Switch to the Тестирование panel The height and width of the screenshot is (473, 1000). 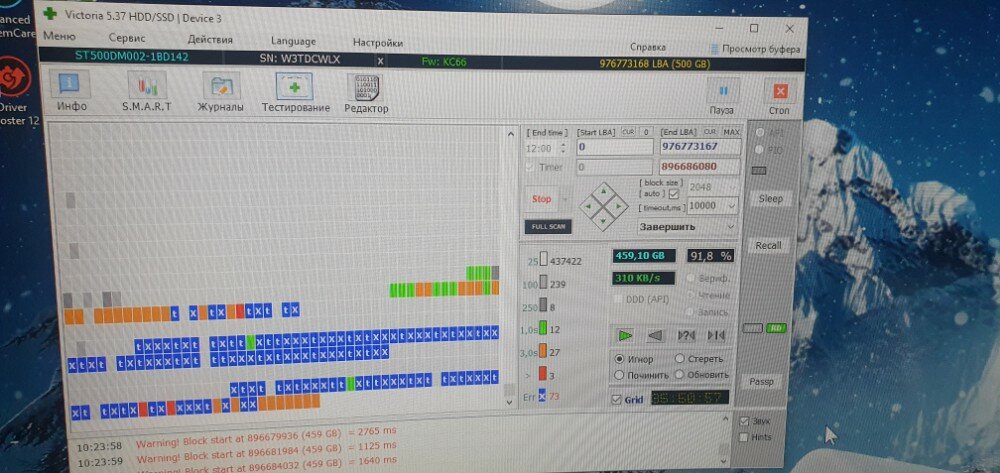[295, 92]
